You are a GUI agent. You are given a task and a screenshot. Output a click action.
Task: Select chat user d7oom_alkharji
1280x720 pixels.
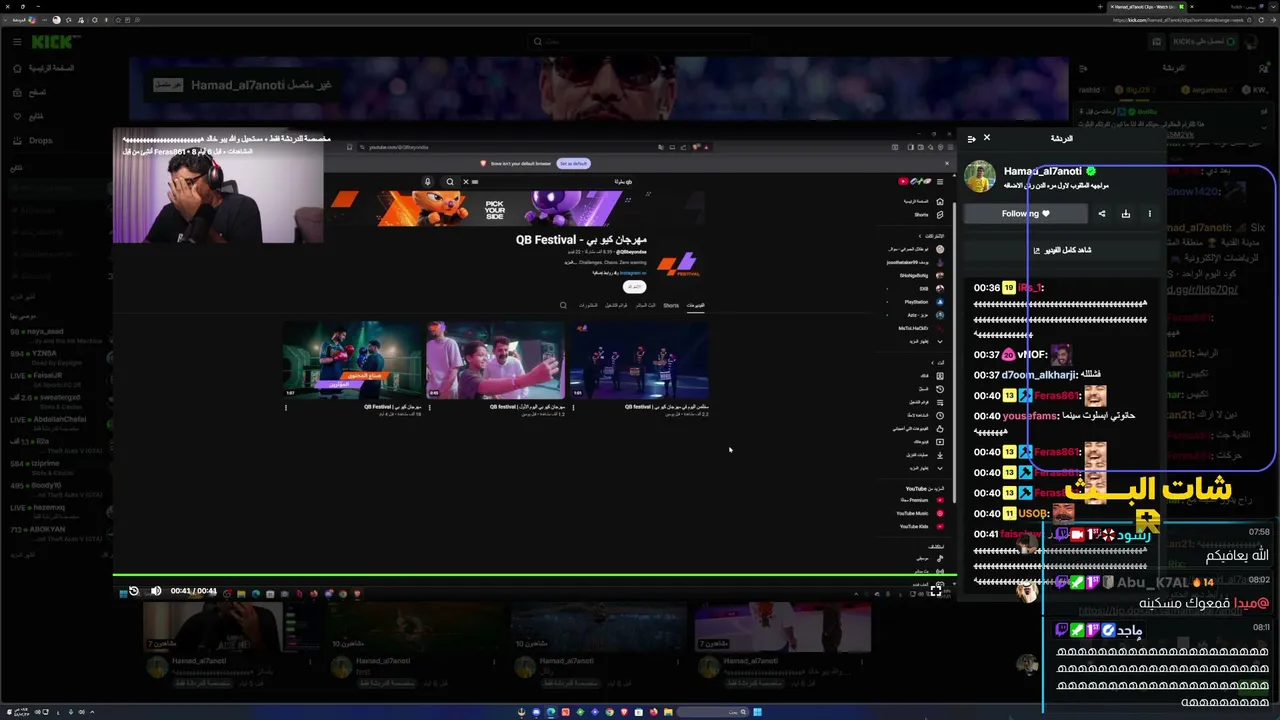[x=1039, y=375]
